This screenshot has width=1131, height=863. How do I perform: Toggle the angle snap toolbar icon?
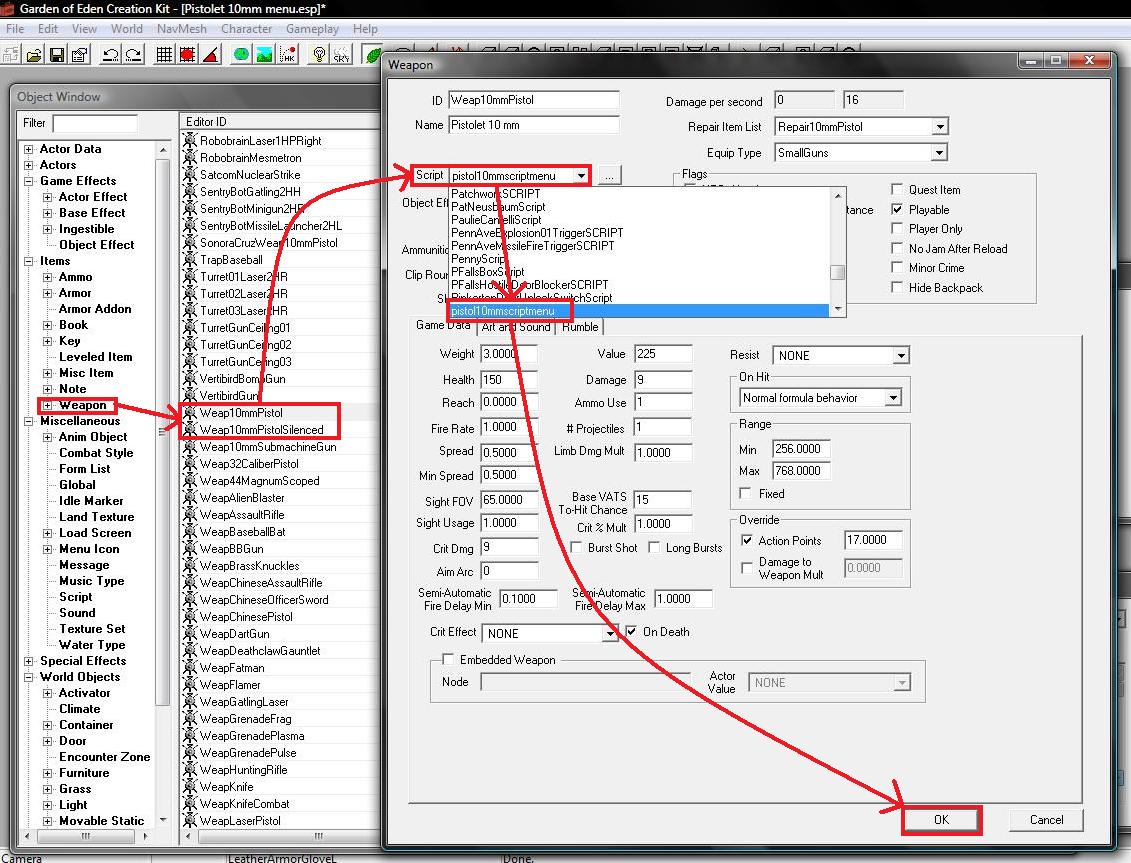[x=211, y=54]
